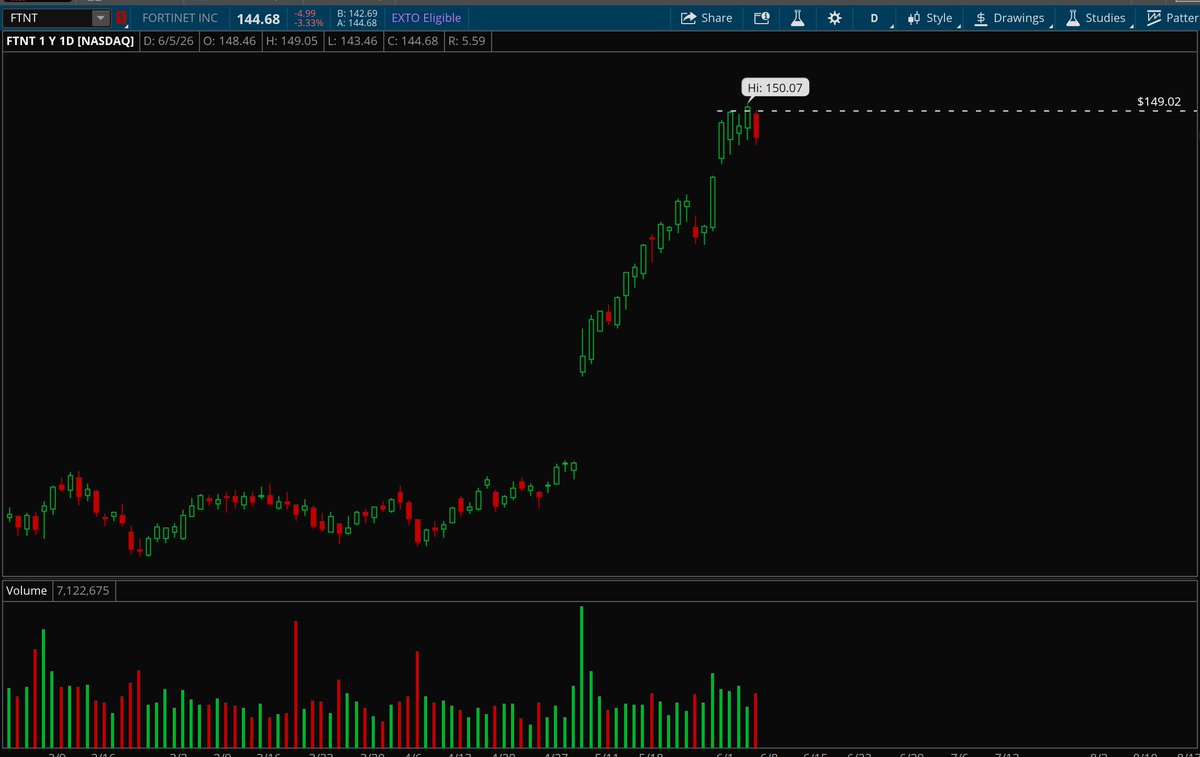1200x757 pixels.
Task: Open the D timeframe selector
Action: pyautogui.click(x=874, y=18)
